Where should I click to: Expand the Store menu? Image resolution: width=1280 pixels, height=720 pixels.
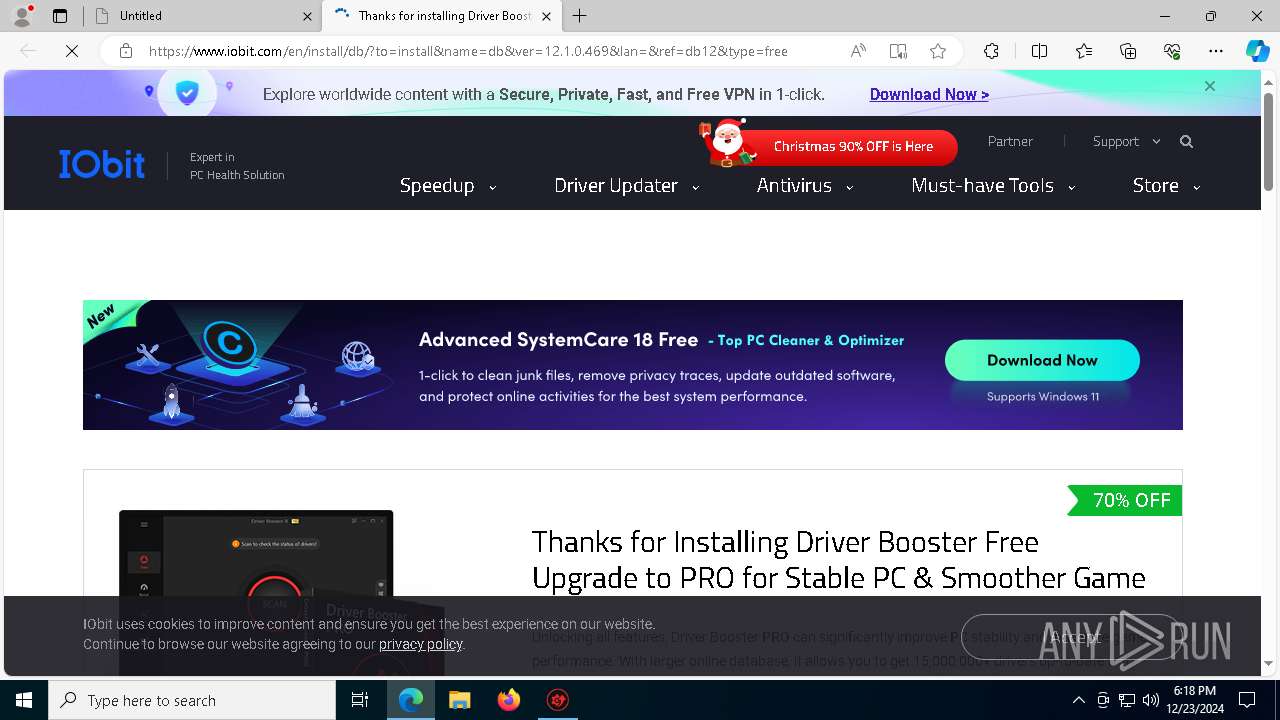click(x=1166, y=186)
